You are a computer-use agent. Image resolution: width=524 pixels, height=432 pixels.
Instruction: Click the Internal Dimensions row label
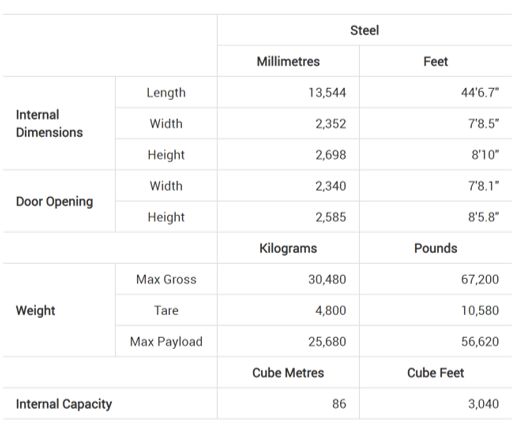click(x=49, y=124)
